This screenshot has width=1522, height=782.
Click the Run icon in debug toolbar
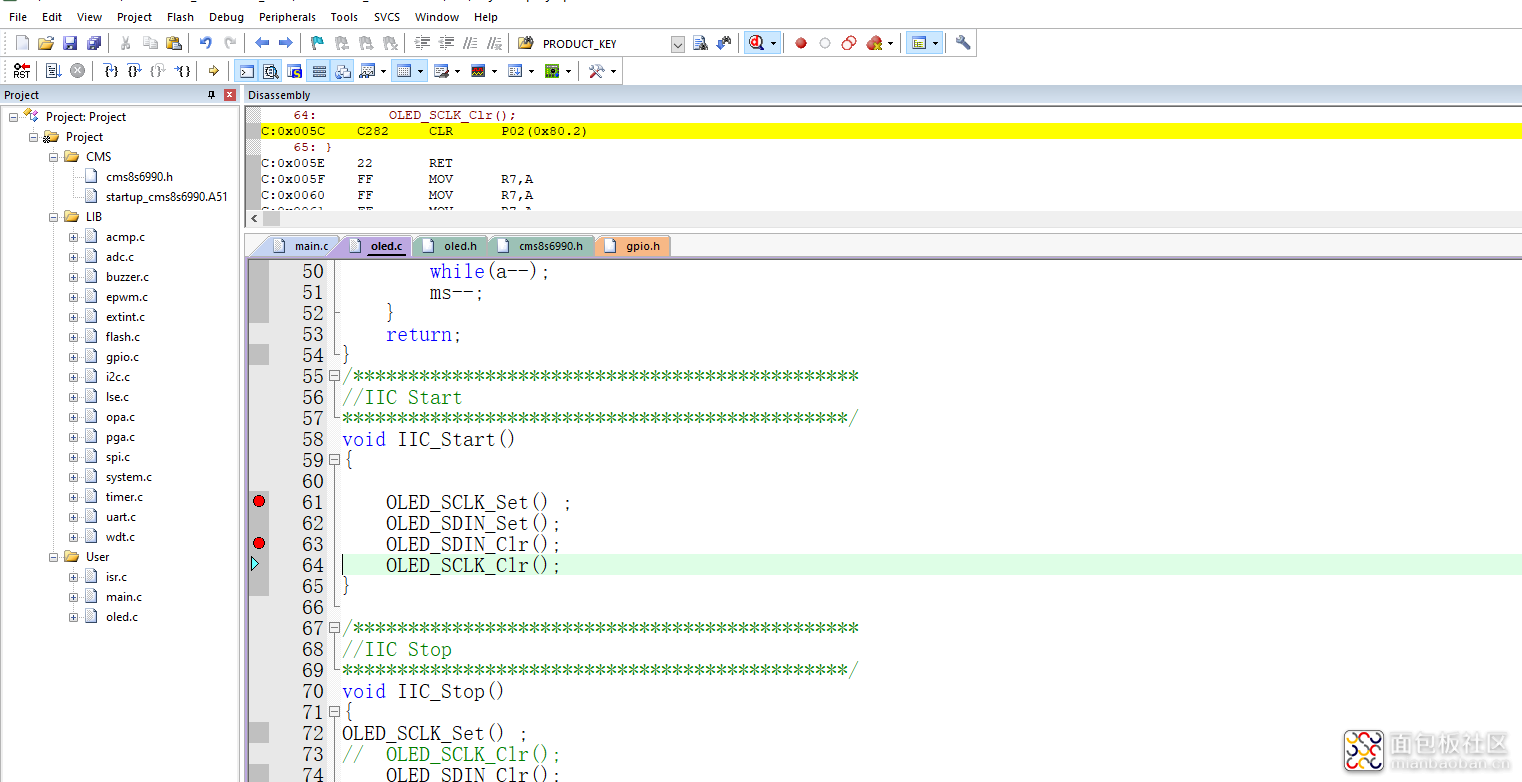coord(53,71)
